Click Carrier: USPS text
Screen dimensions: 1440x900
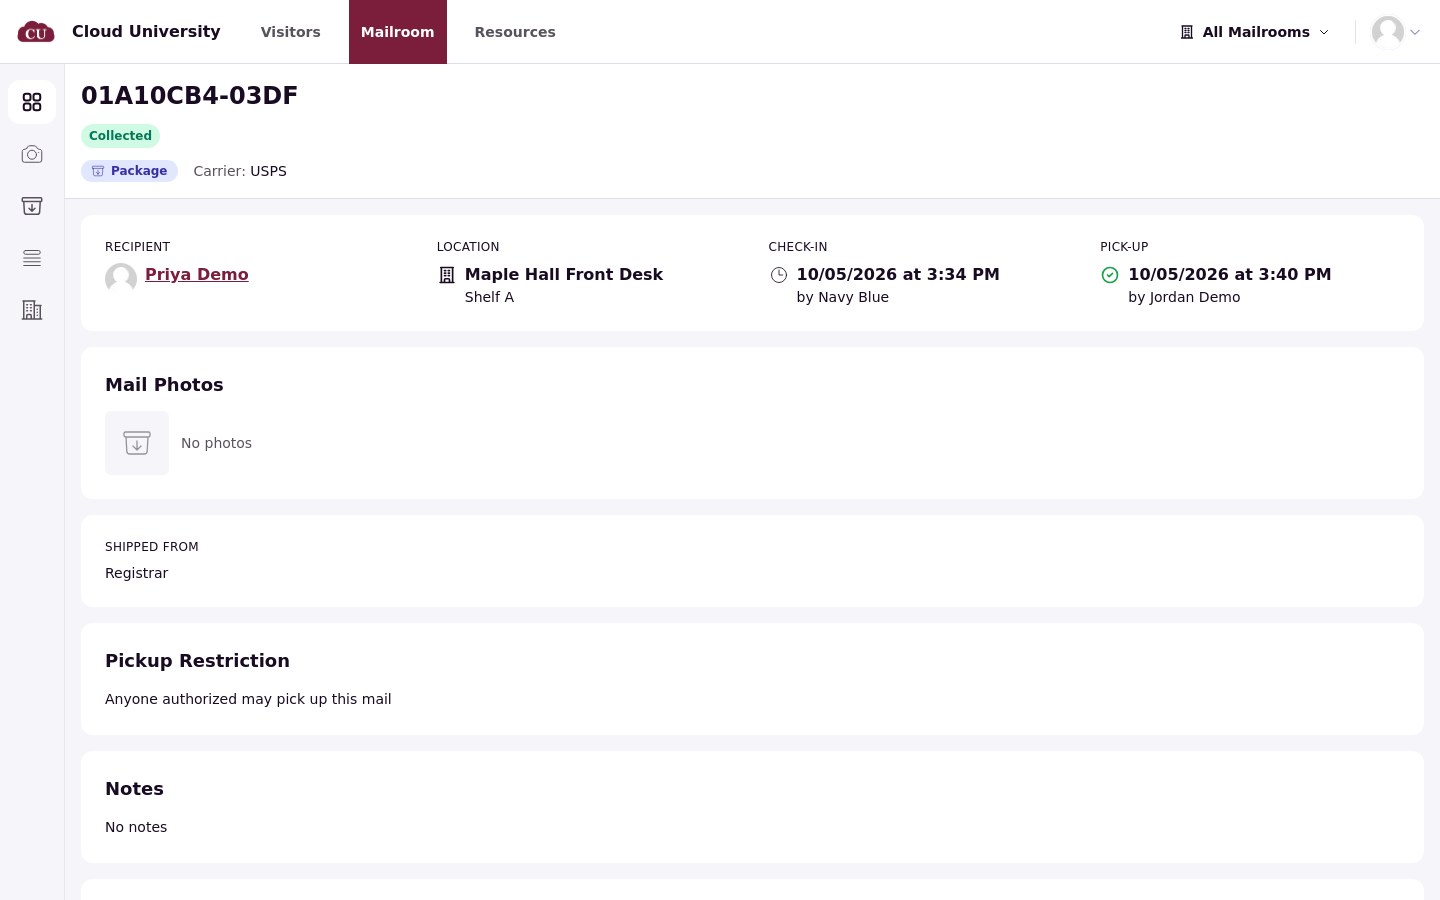[x=240, y=171]
